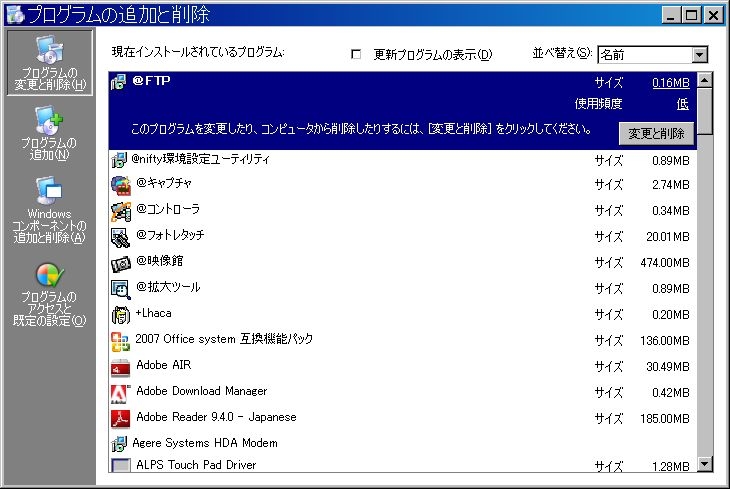Click the 2.74MB size value
730x489 pixels.
pos(670,185)
